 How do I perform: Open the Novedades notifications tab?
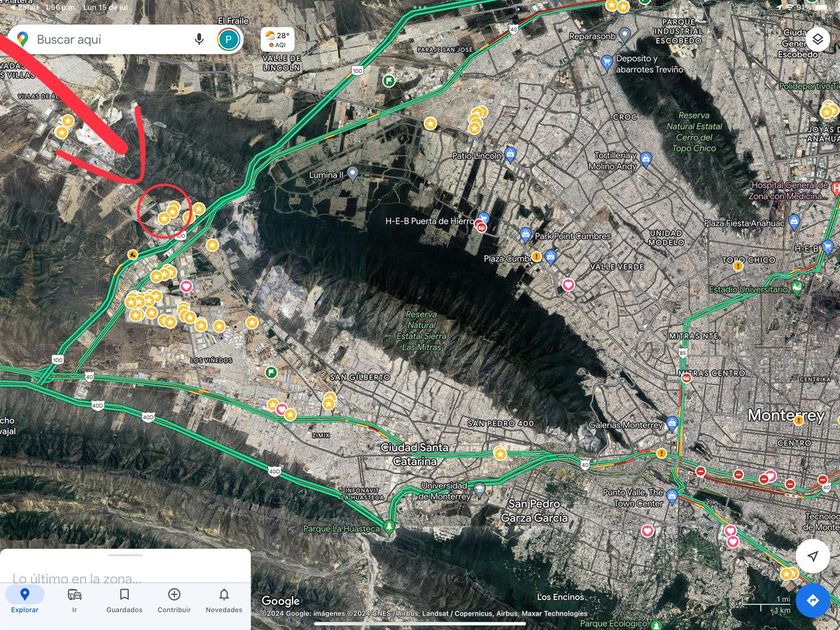click(x=224, y=600)
